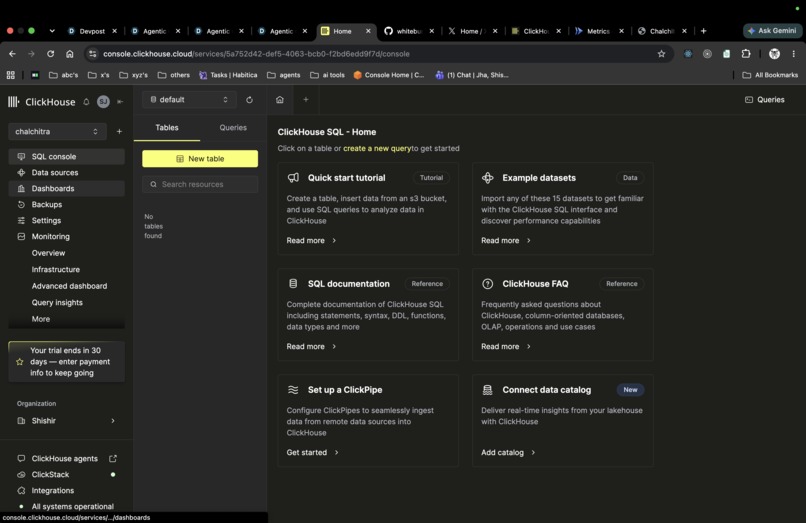Open Dashboards in the sidebar
Image resolution: width=806 pixels, height=523 pixels.
[x=66, y=188]
